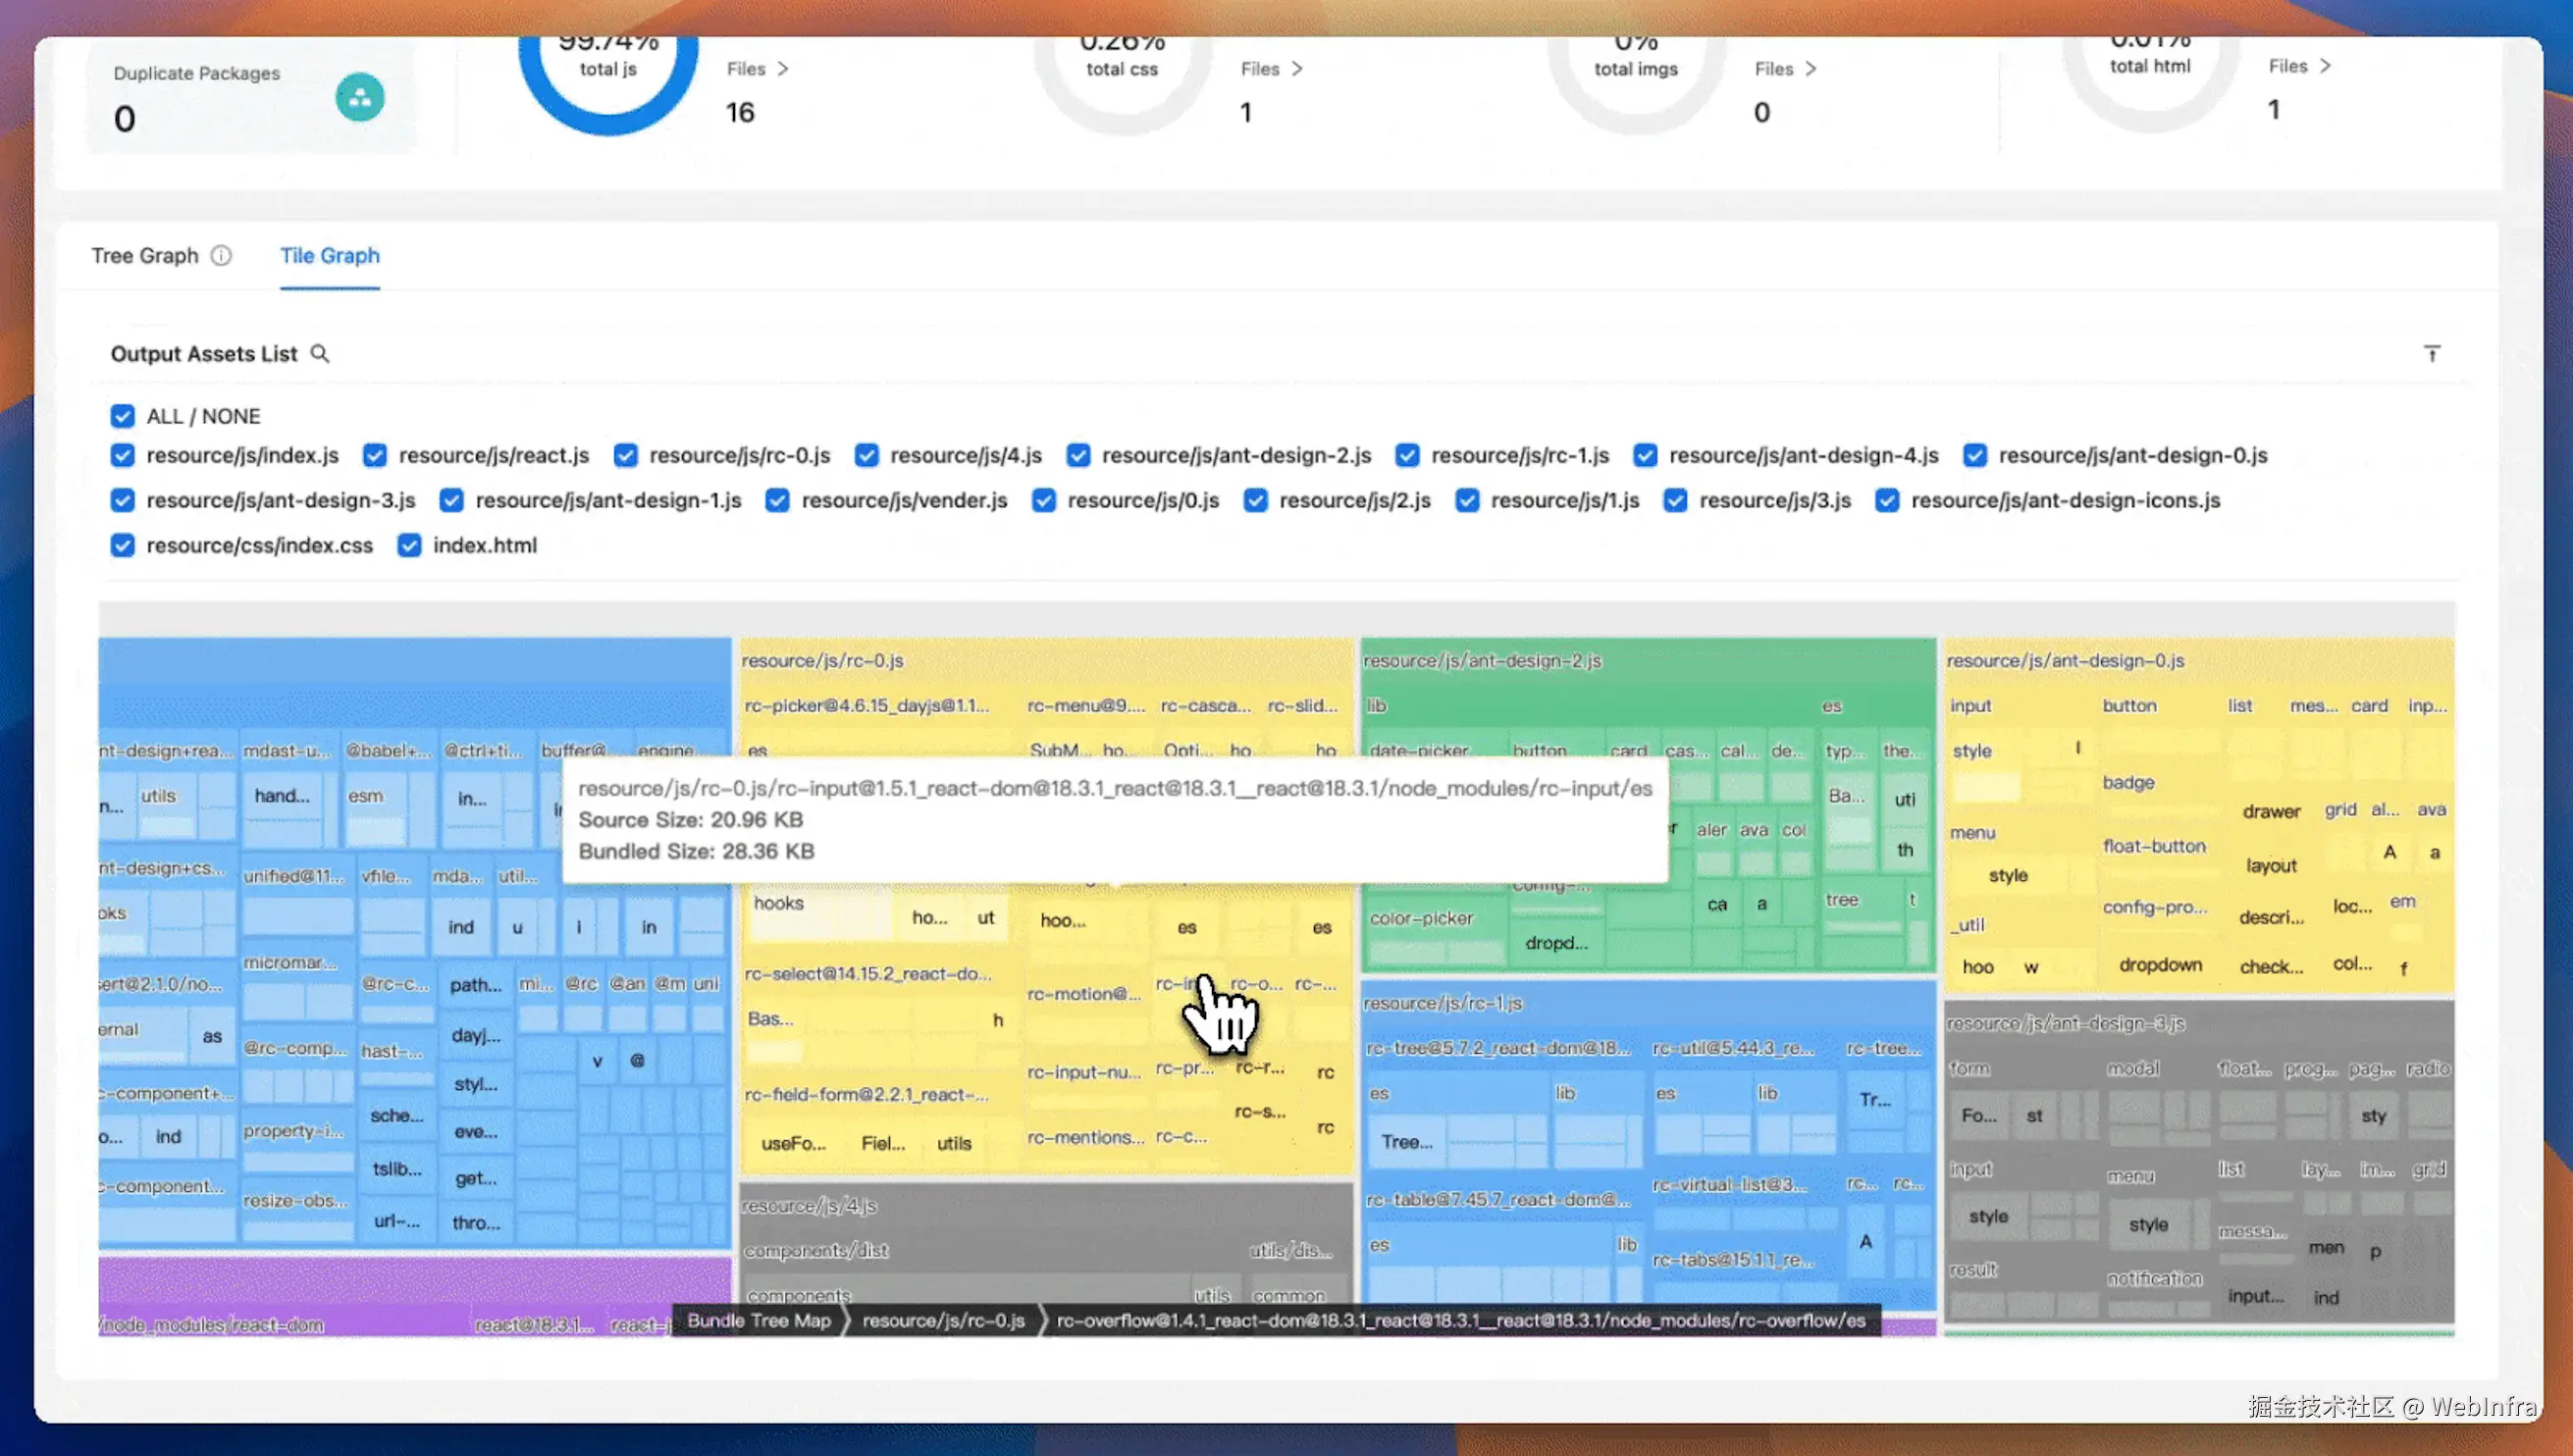Toggle resource/js/ant-design-3.js checkbox
This screenshot has height=1456, width=2573.
click(x=122, y=500)
